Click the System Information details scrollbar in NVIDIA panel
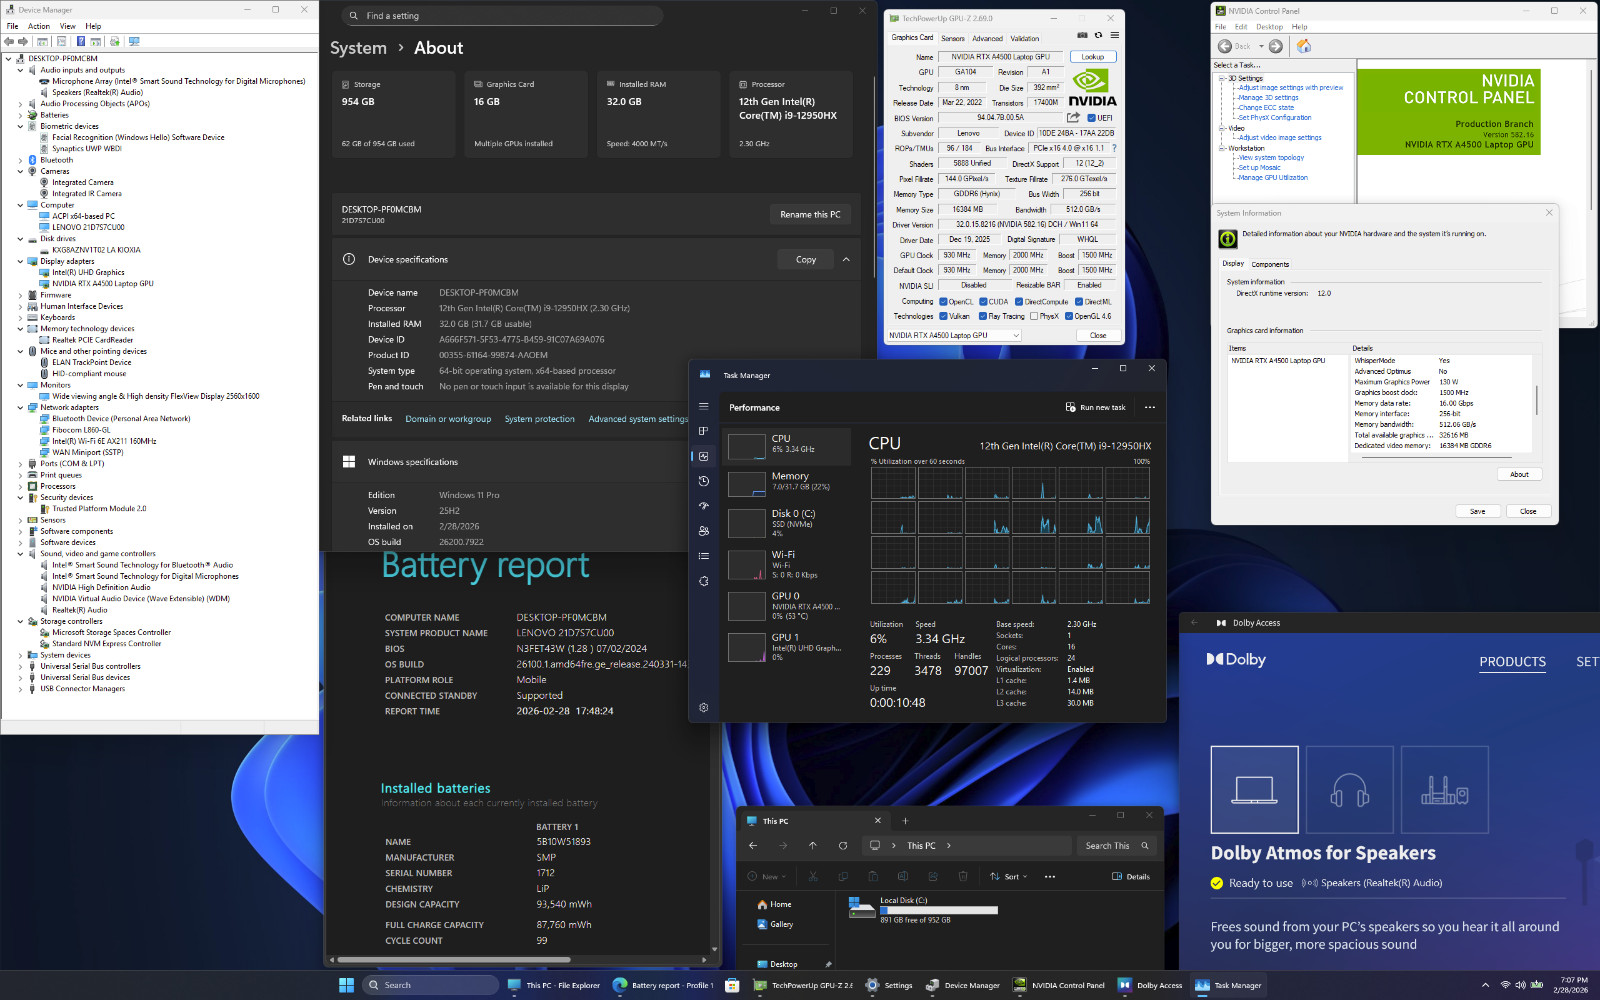This screenshot has width=1600, height=1000. tap(1536, 401)
